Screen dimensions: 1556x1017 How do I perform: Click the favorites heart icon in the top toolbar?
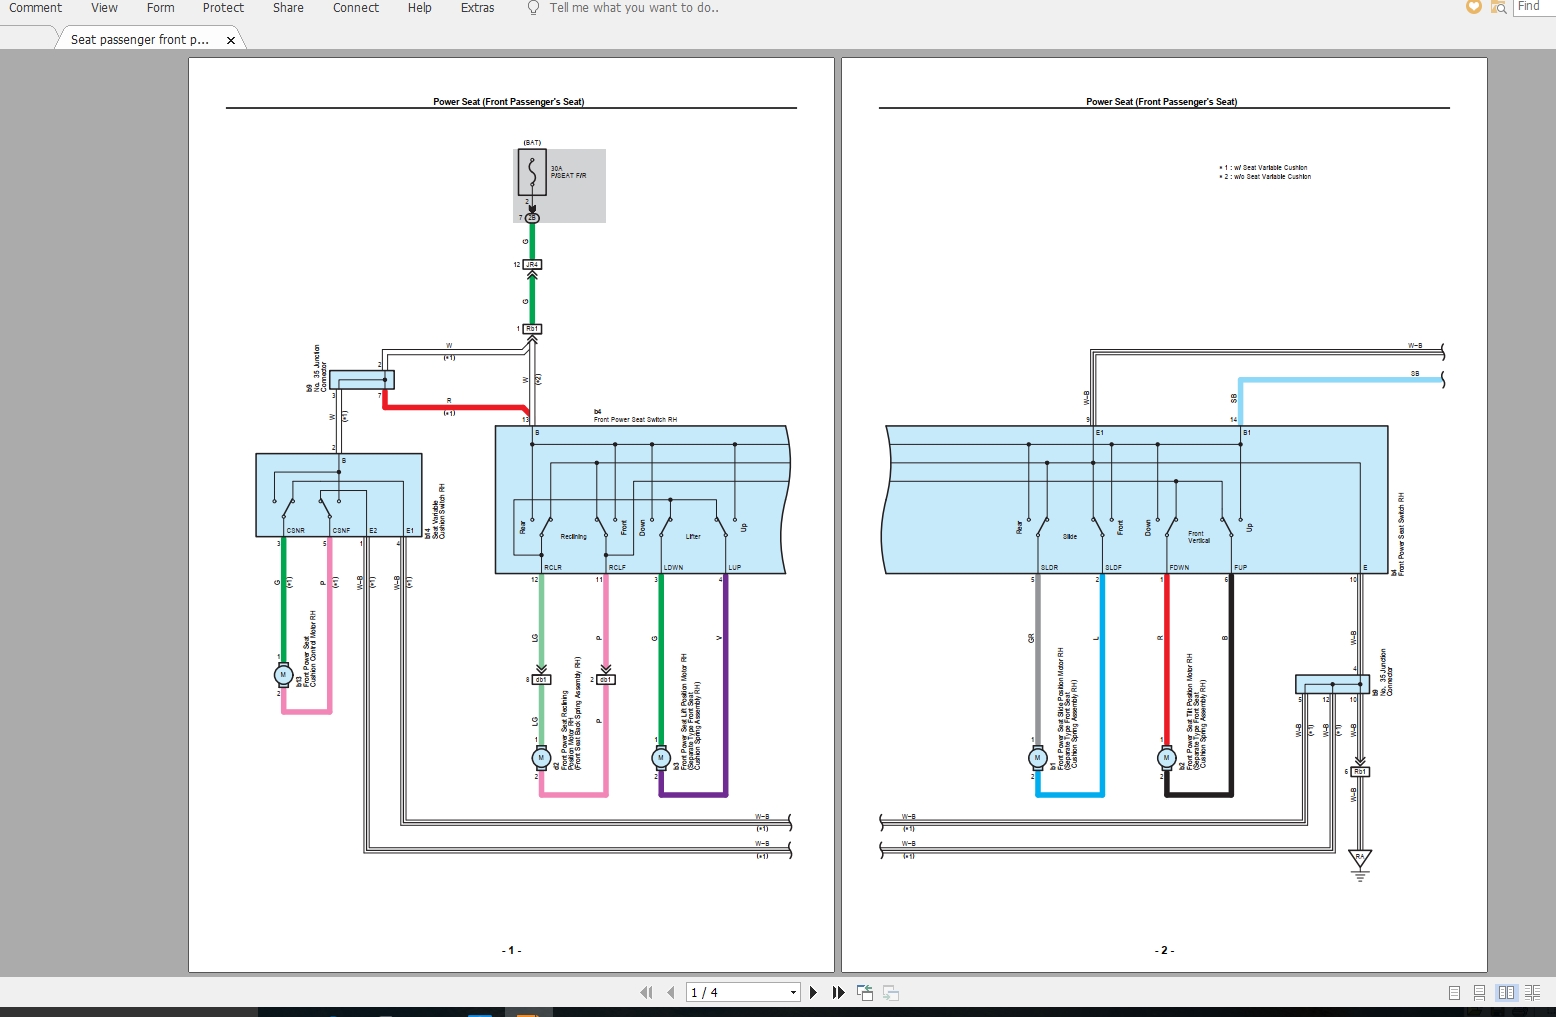point(1473,7)
